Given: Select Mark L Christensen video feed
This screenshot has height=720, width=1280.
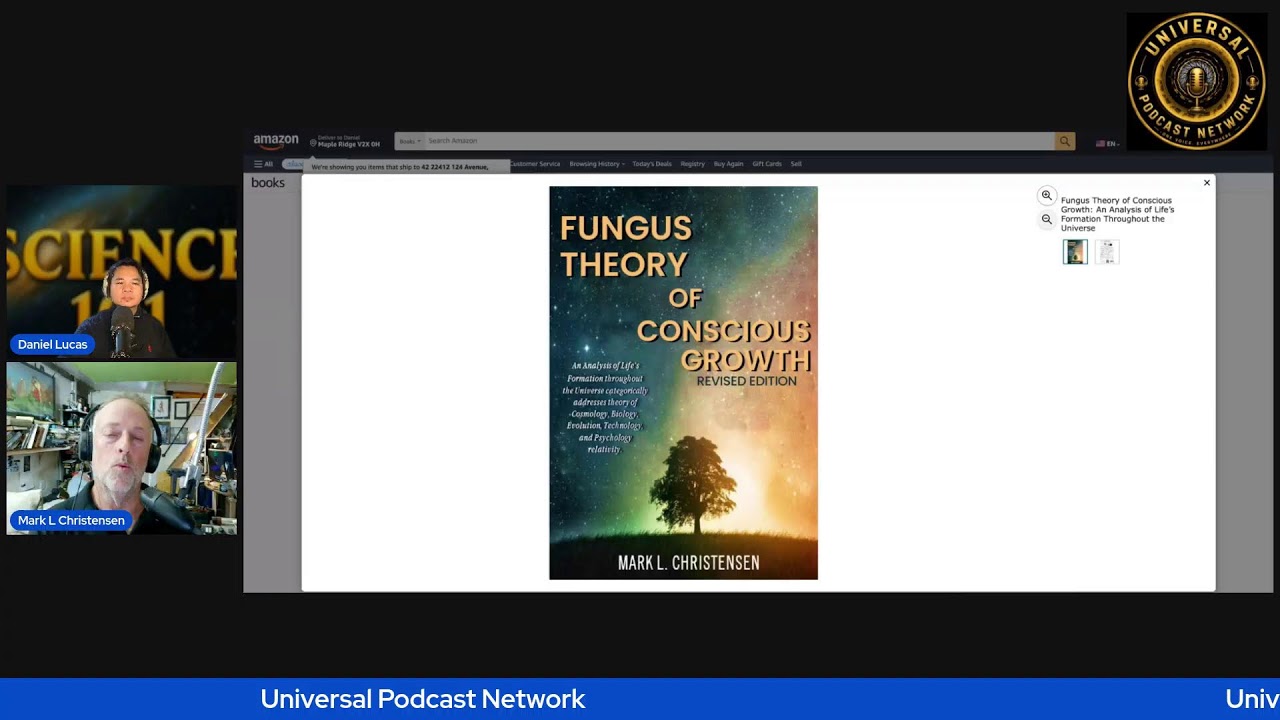Looking at the screenshot, I should point(122,448).
